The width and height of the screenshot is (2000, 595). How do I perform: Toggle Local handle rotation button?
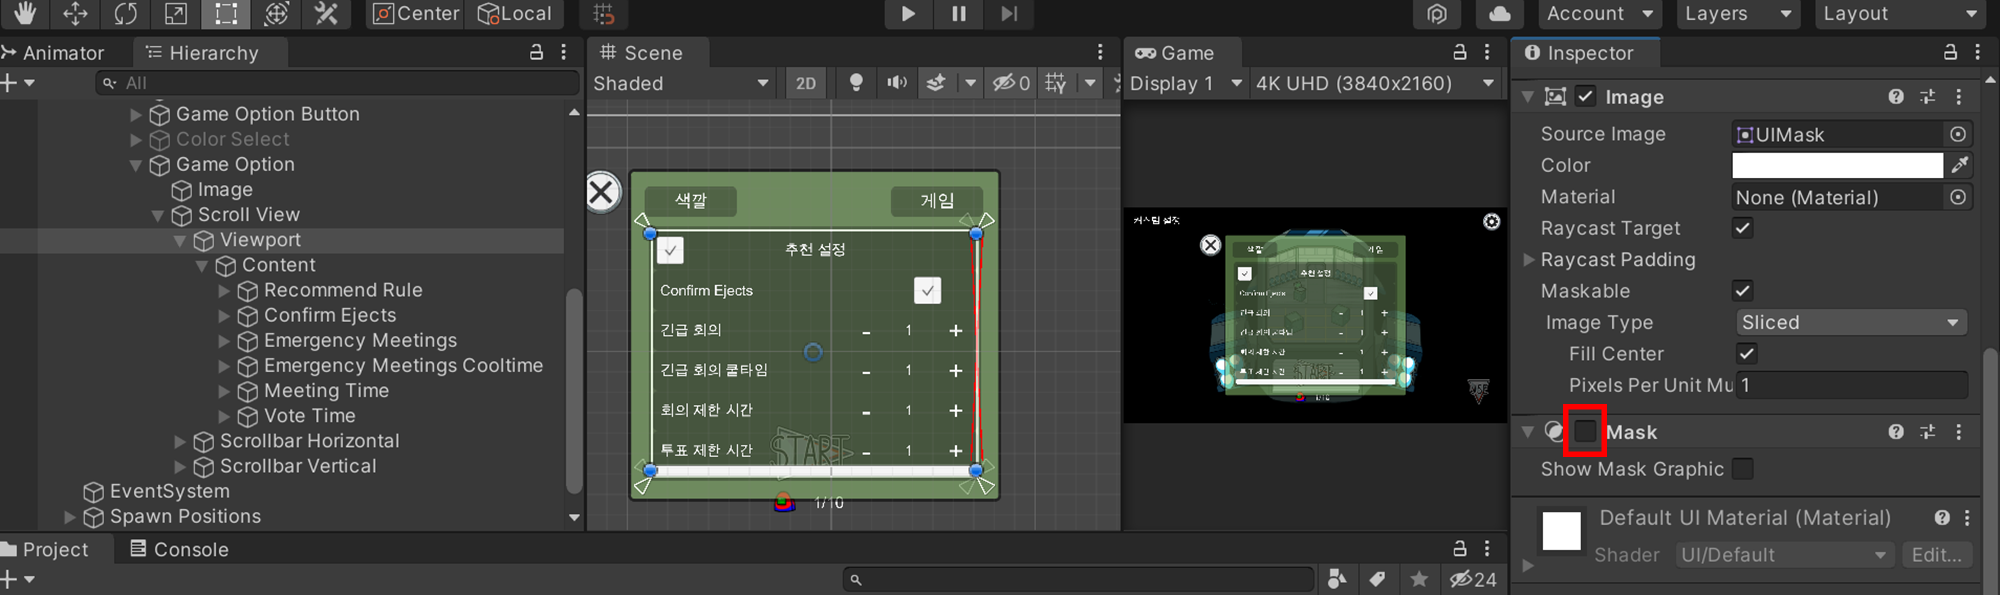pyautogui.click(x=515, y=13)
